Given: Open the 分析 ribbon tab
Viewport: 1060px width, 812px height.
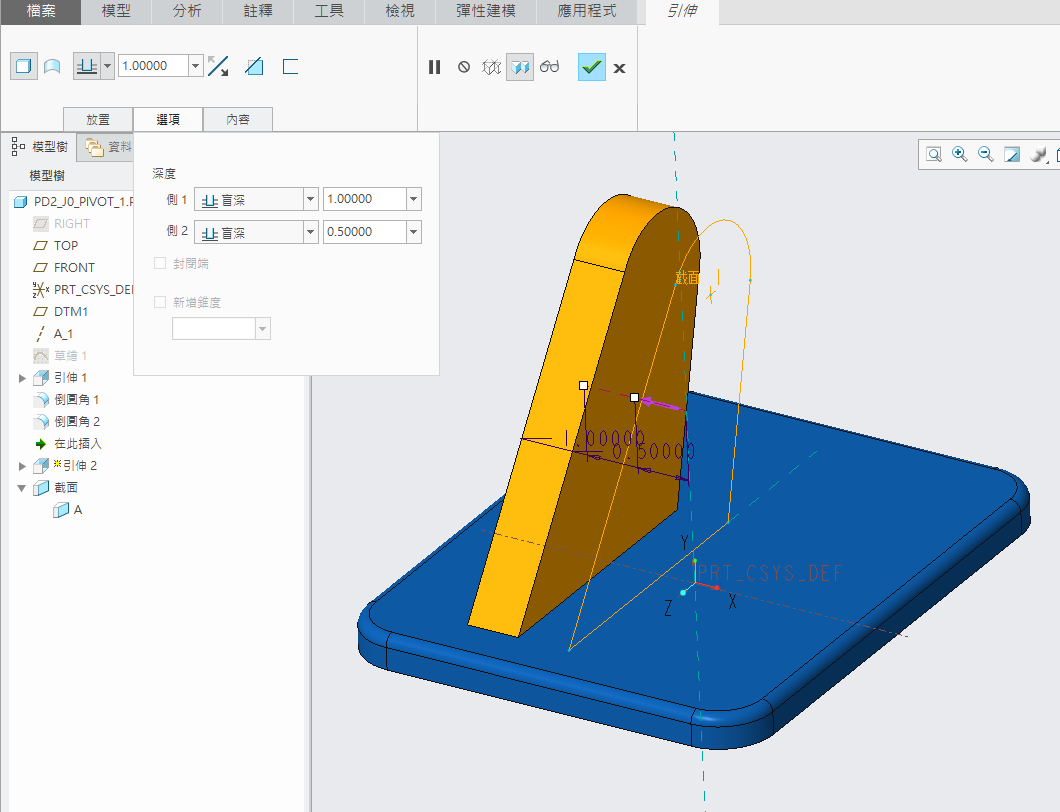Looking at the screenshot, I should (187, 12).
